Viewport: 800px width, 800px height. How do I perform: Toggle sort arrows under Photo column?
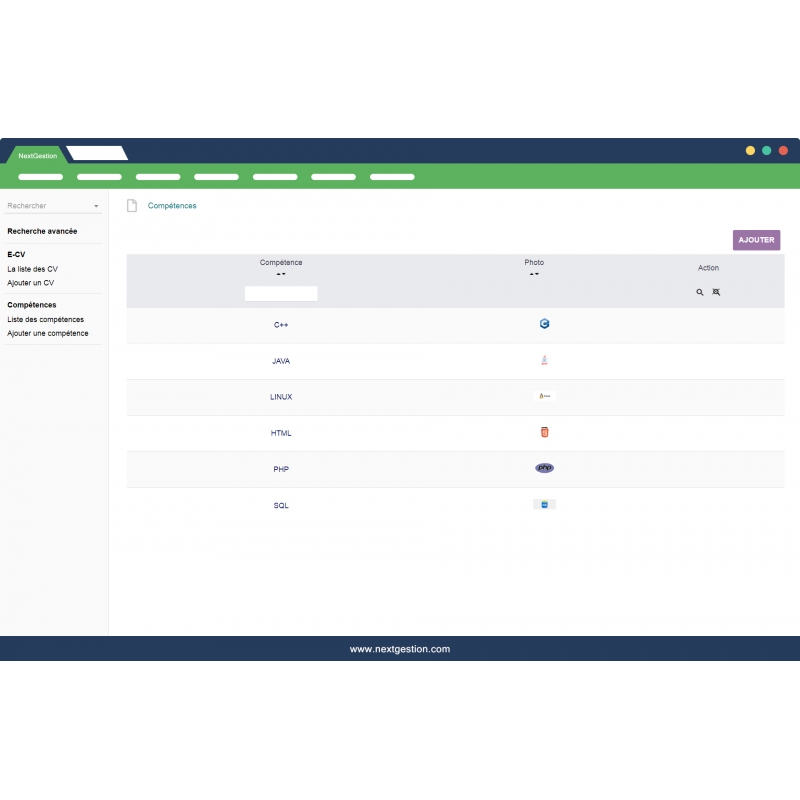click(x=534, y=274)
